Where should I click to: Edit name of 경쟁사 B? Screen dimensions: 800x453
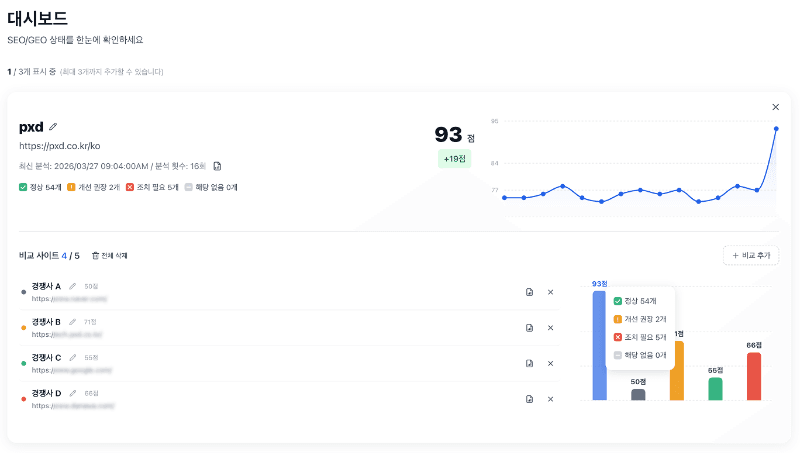tap(72, 322)
